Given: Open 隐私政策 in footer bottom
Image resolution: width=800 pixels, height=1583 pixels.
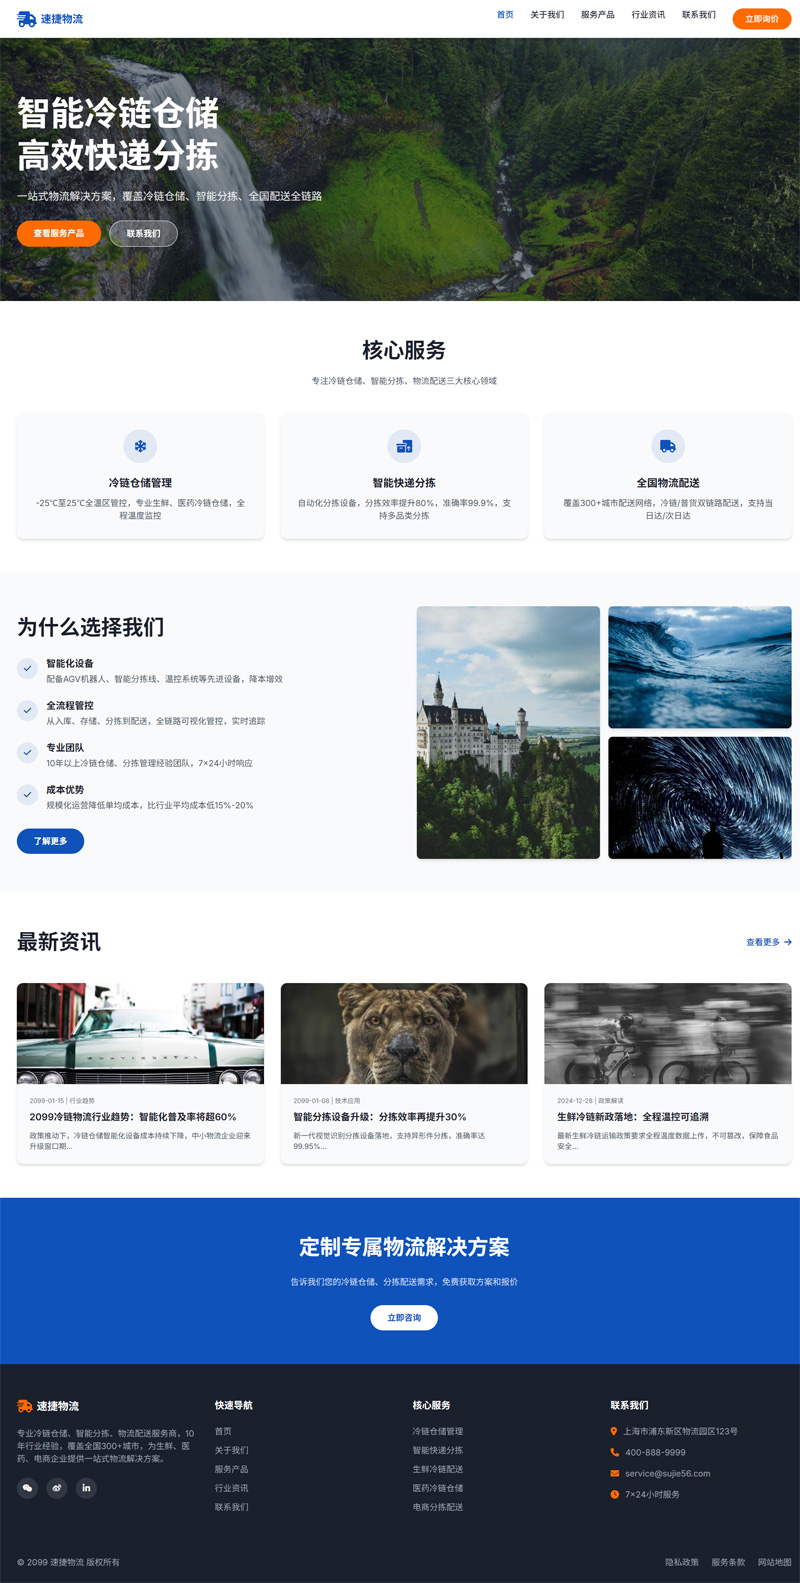Looking at the screenshot, I should pyautogui.click(x=682, y=1562).
